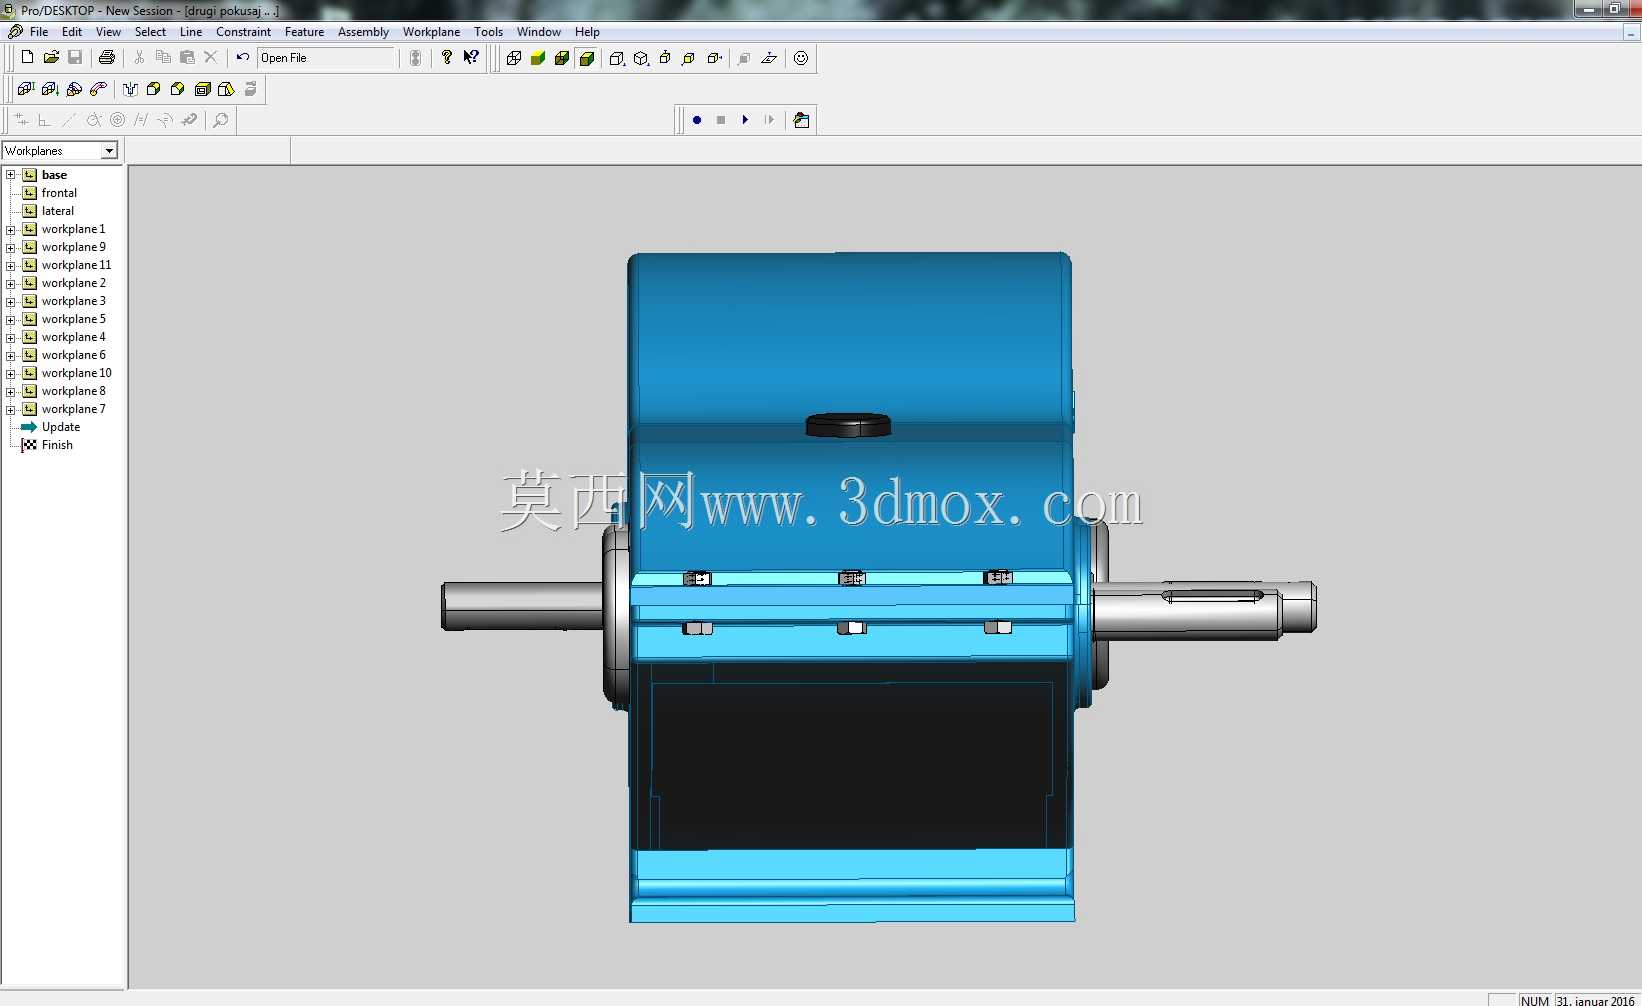Switch to the transparent shaded cube view icon

(562, 58)
